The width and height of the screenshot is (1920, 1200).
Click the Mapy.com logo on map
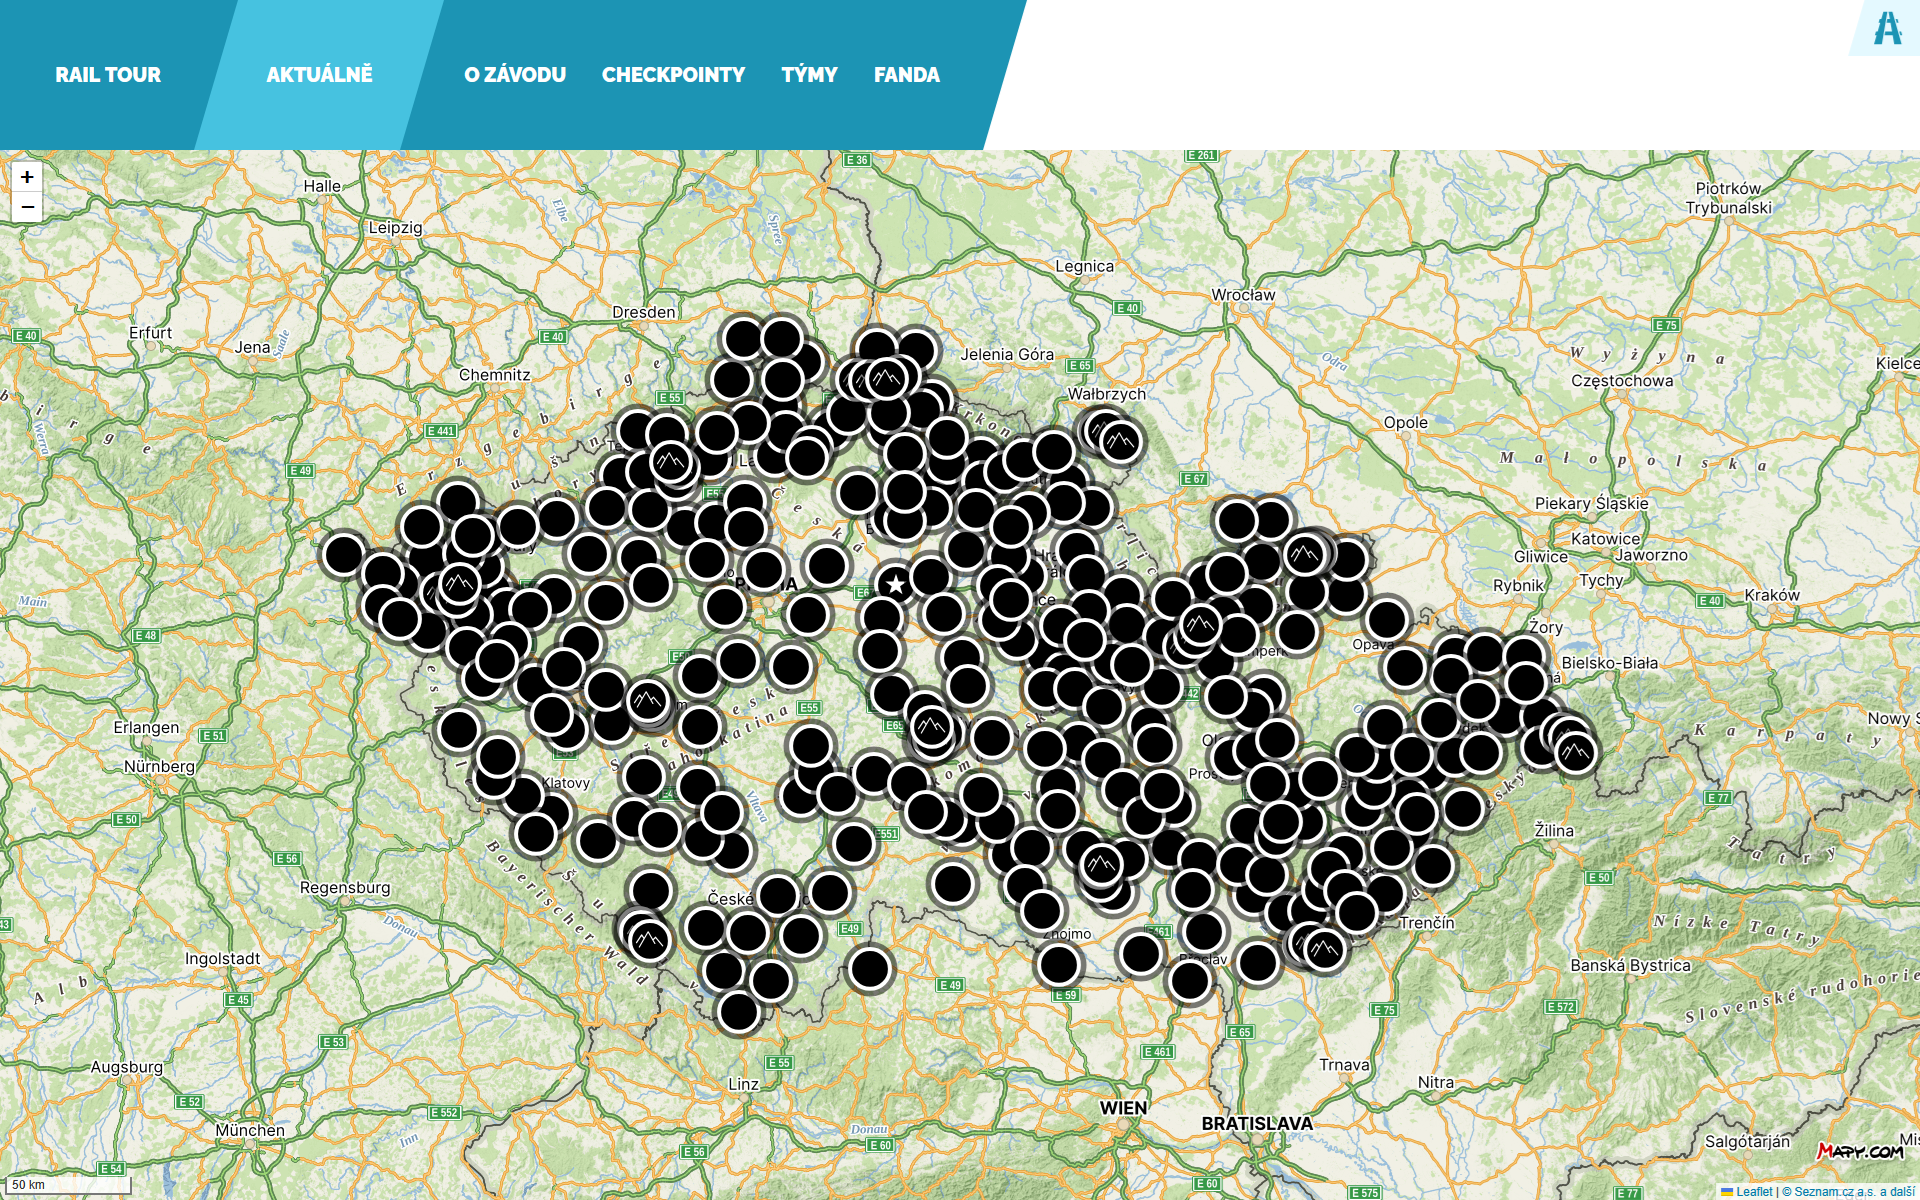pos(1860,1151)
